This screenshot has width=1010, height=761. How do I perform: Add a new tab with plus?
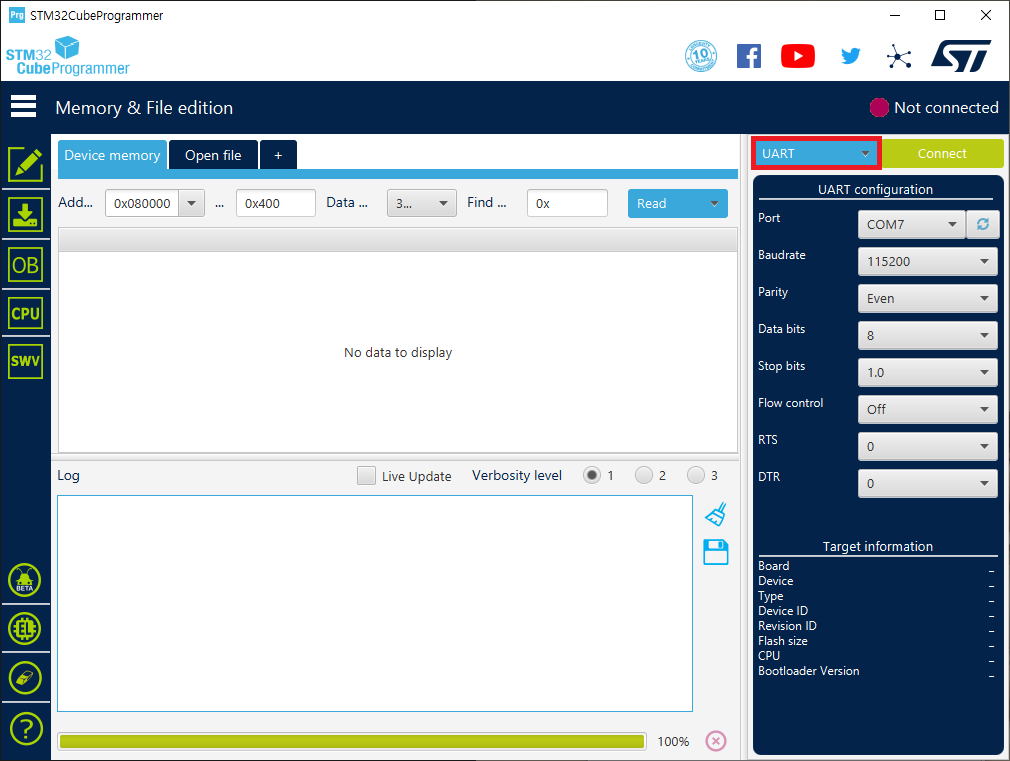click(278, 155)
